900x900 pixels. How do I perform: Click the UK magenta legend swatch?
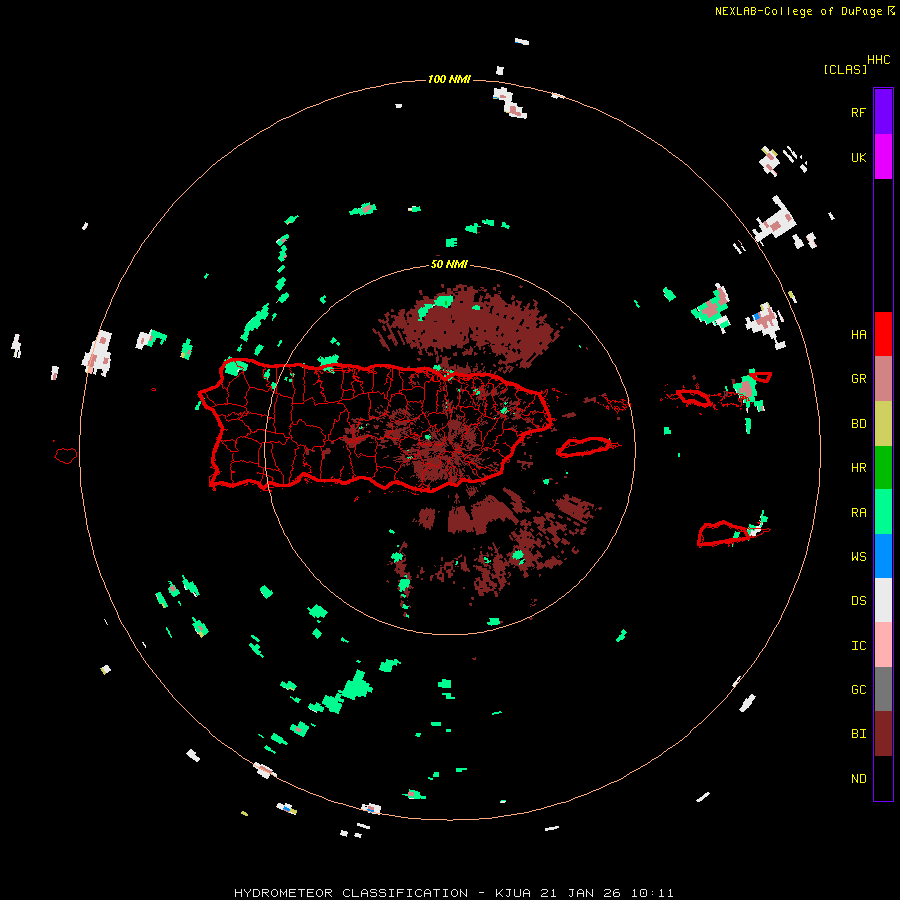coord(883,157)
